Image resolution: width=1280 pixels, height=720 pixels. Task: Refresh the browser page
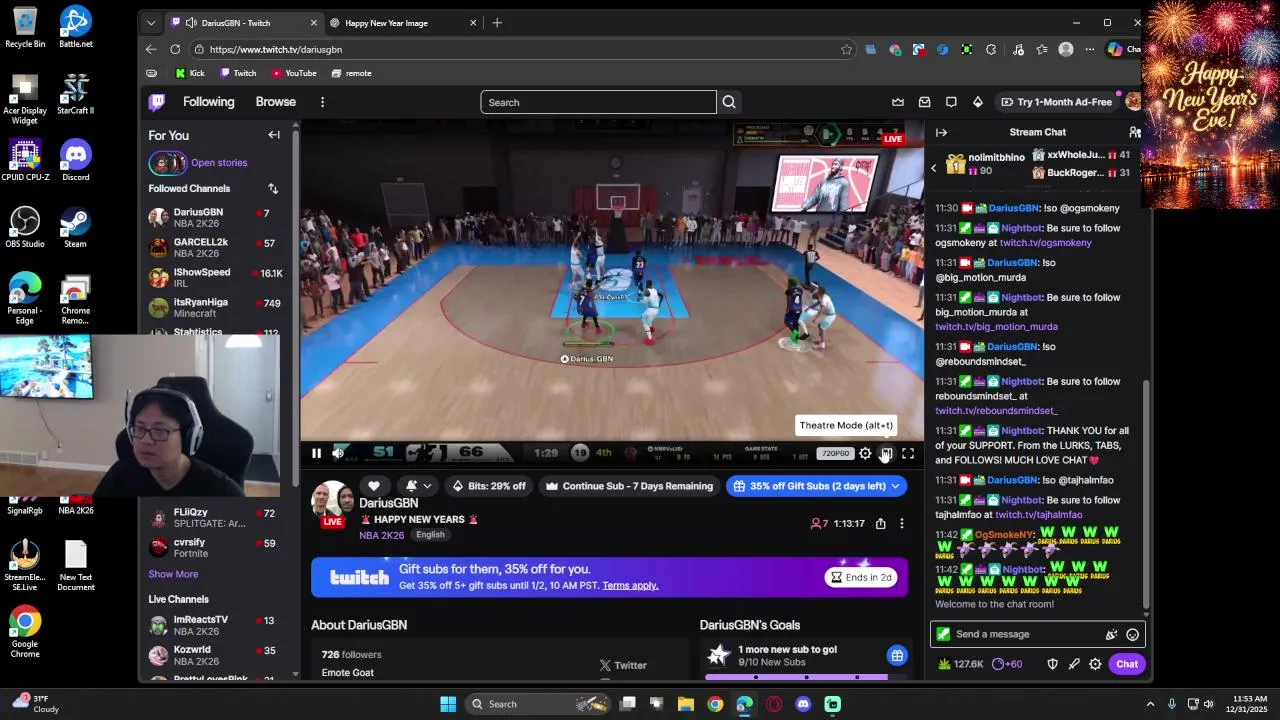pos(175,49)
